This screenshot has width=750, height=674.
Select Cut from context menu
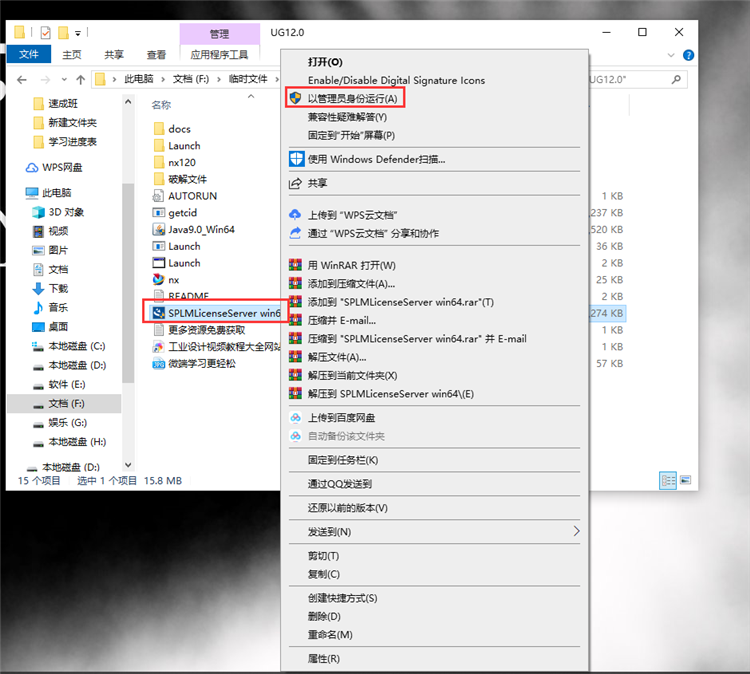tap(323, 556)
